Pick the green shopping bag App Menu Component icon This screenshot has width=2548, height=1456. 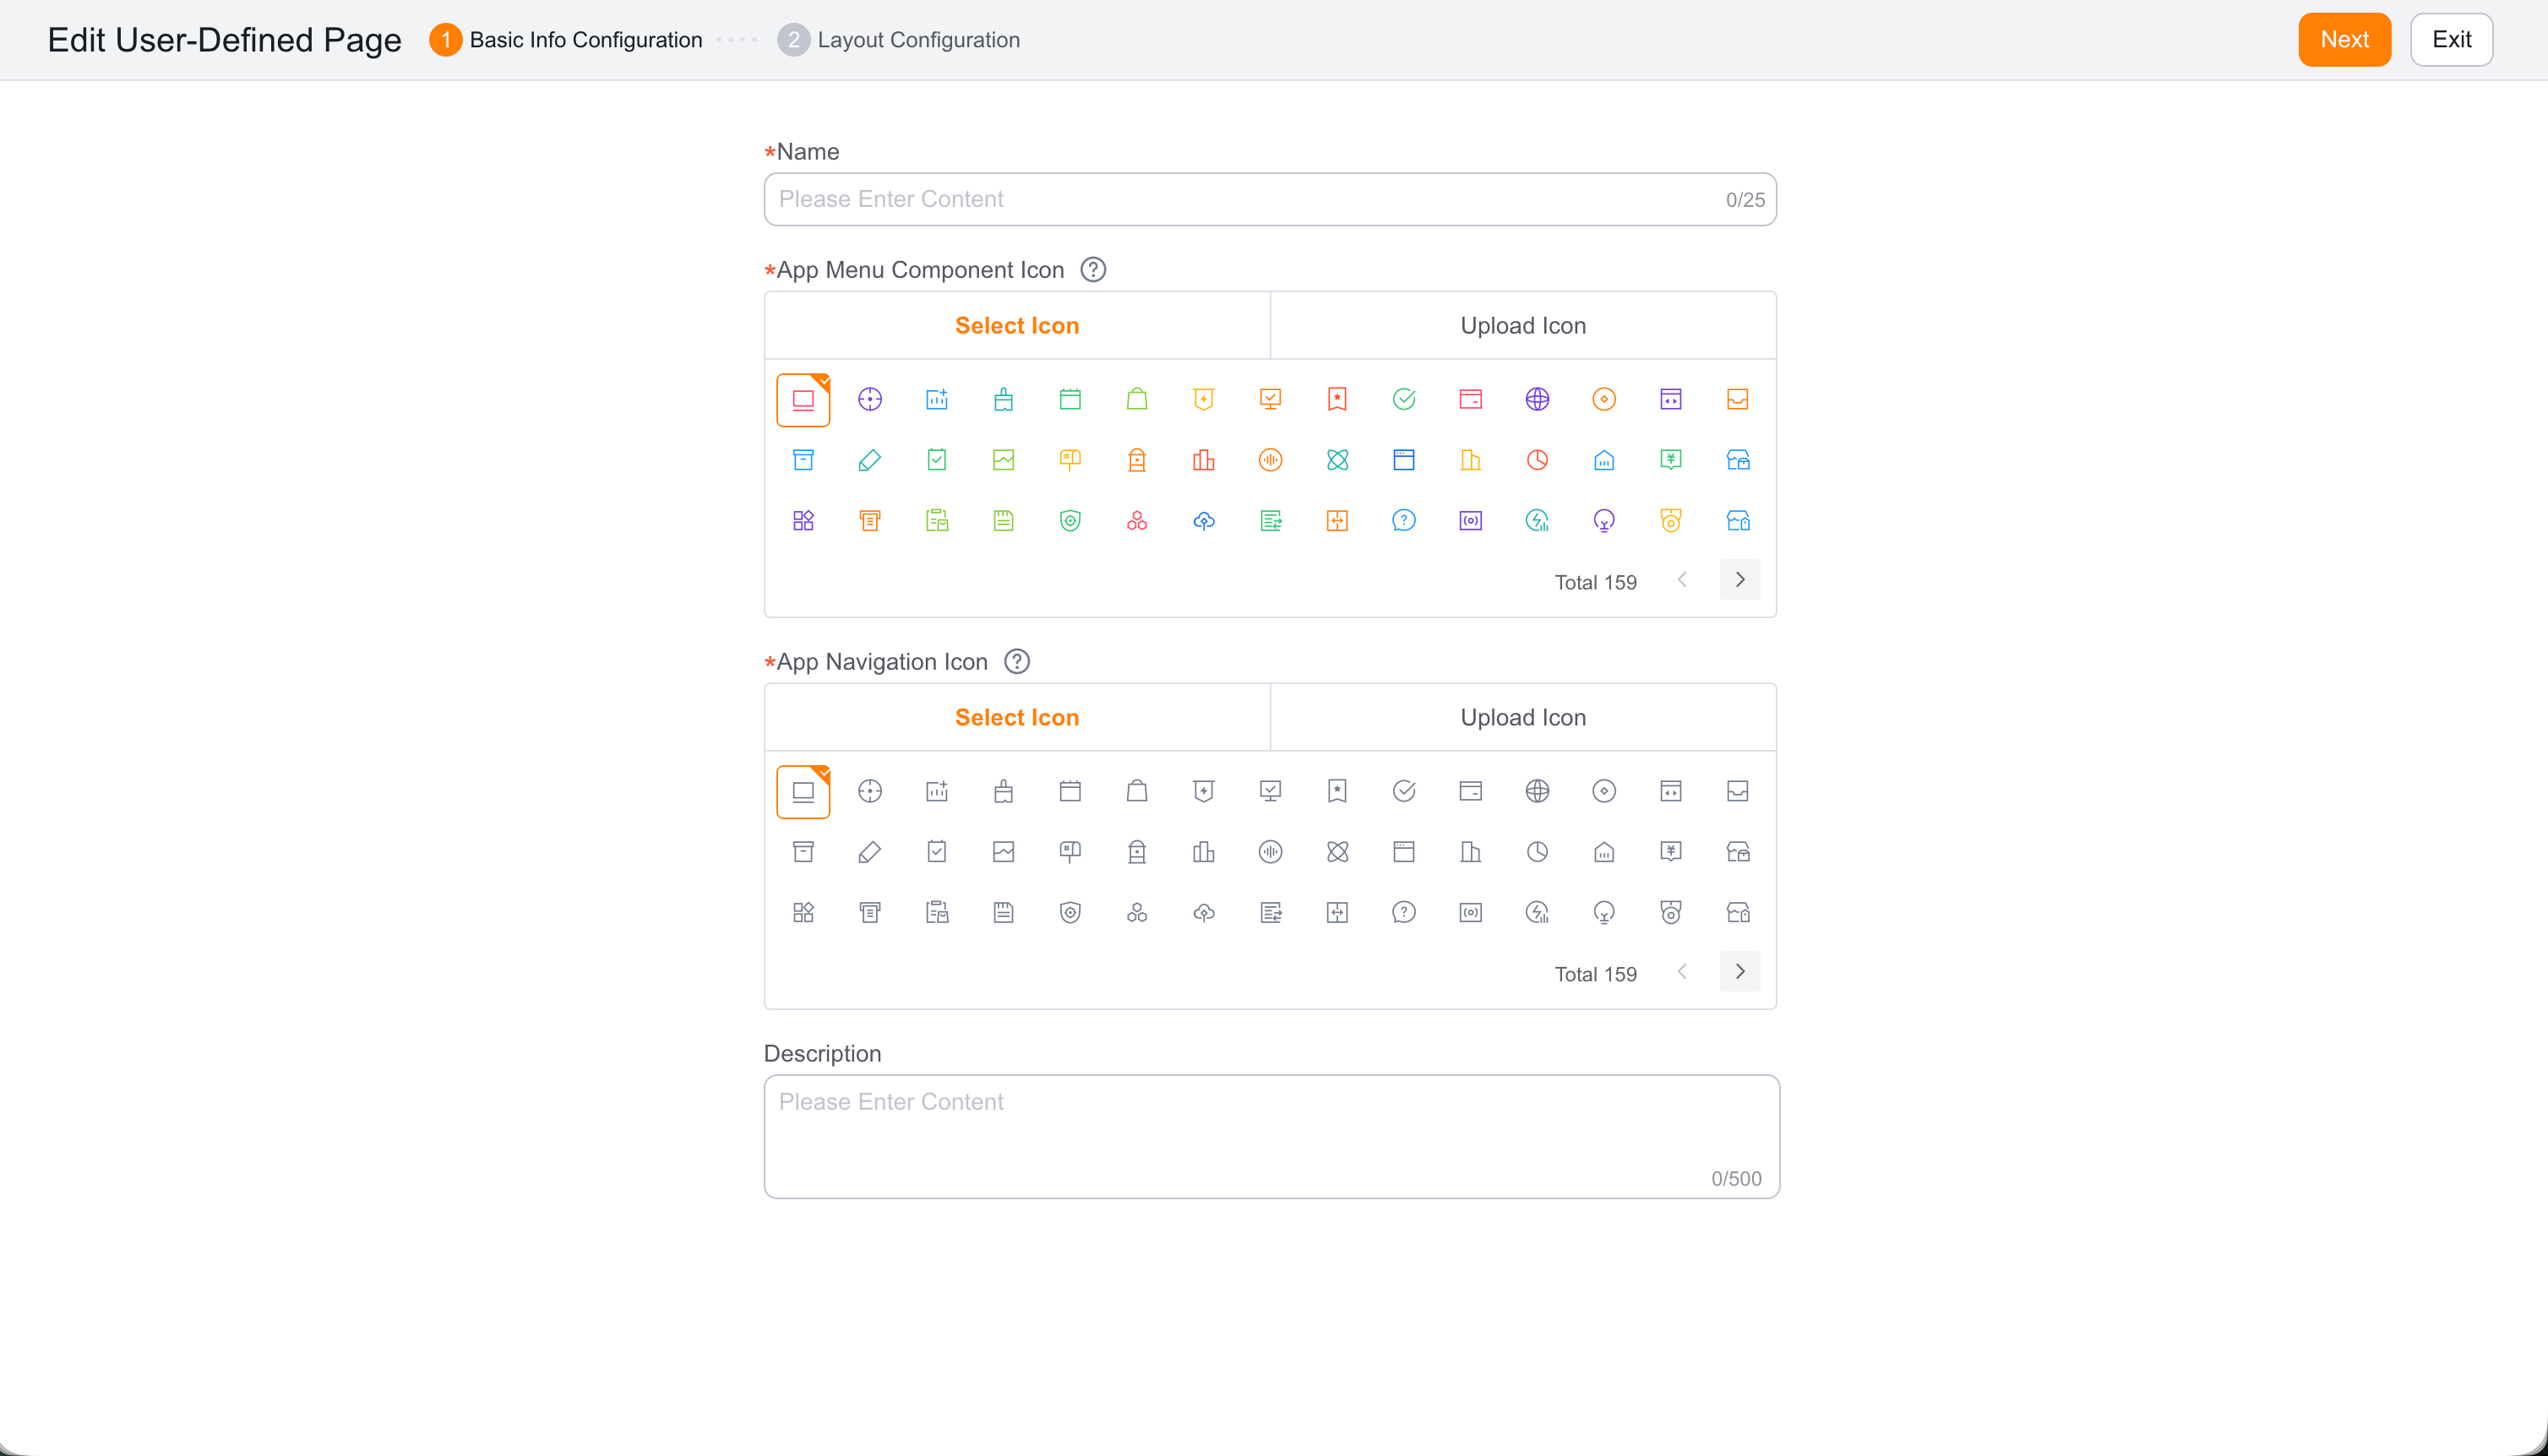click(x=1137, y=400)
